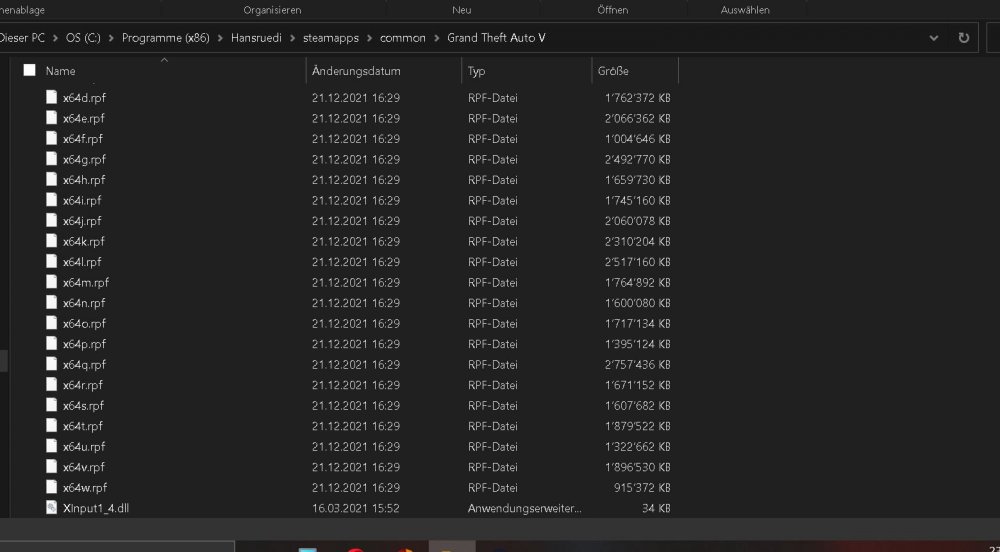
Task: Click the file icon of x64m.rpf
Action: point(52,282)
